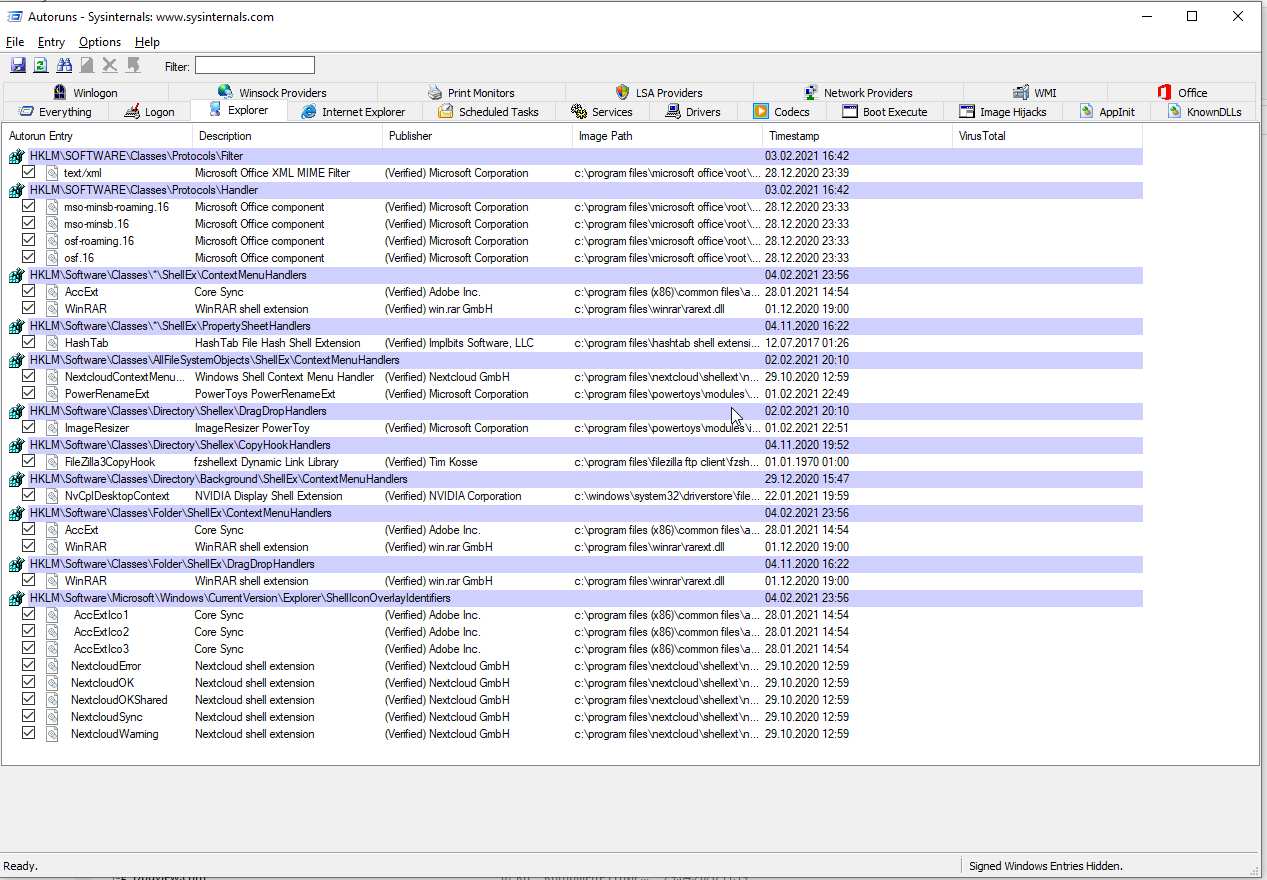Viewport: 1267px width, 880px height.
Task: Click file icon next to NextcloudError entry
Action: pyautogui.click(x=52, y=666)
